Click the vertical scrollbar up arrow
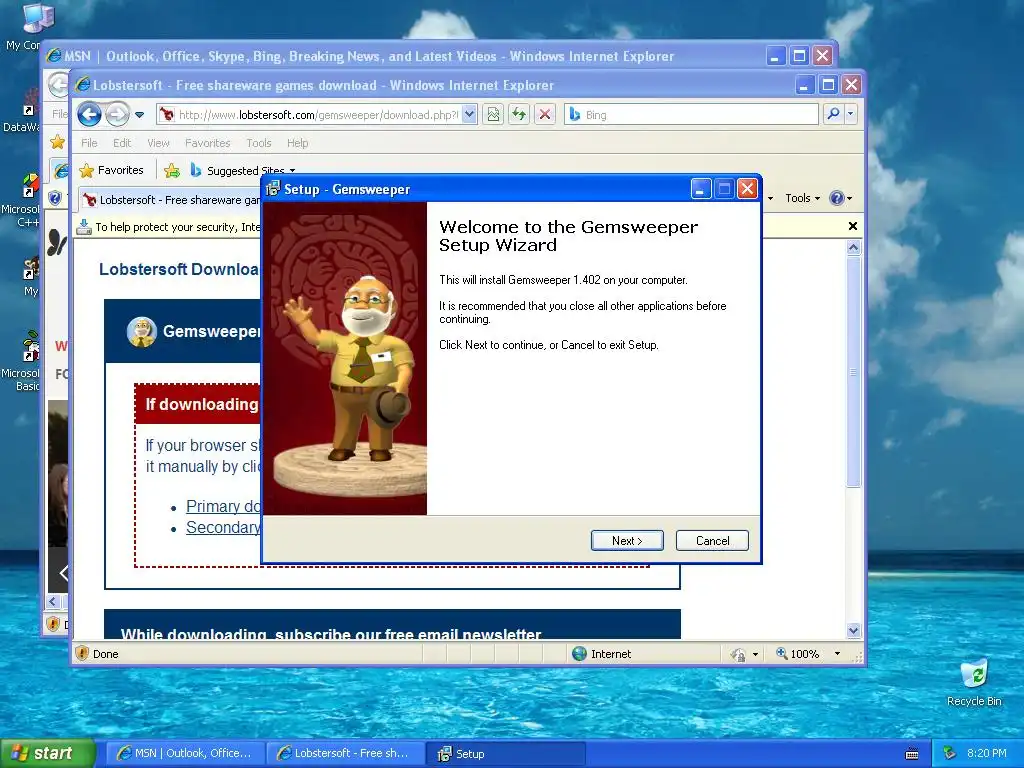1024x768 pixels. pyautogui.click(x=853, y=248)
